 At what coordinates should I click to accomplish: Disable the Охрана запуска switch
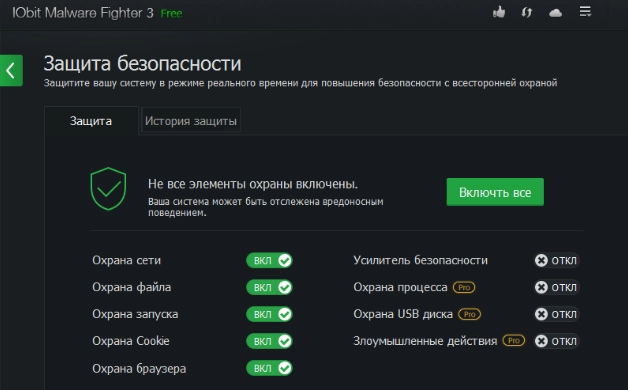(x=270, y=314)
